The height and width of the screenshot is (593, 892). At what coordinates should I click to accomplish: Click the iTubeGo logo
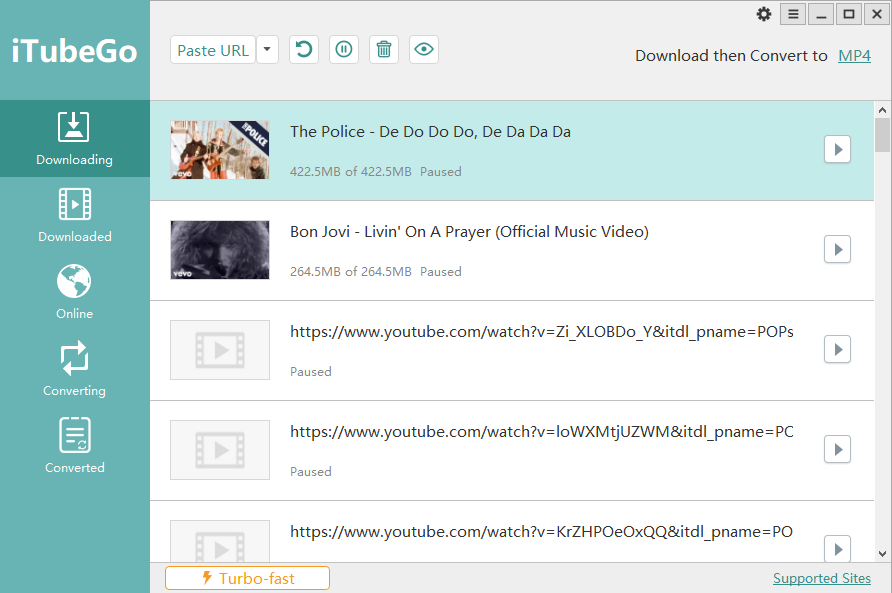tap(75, 51)
